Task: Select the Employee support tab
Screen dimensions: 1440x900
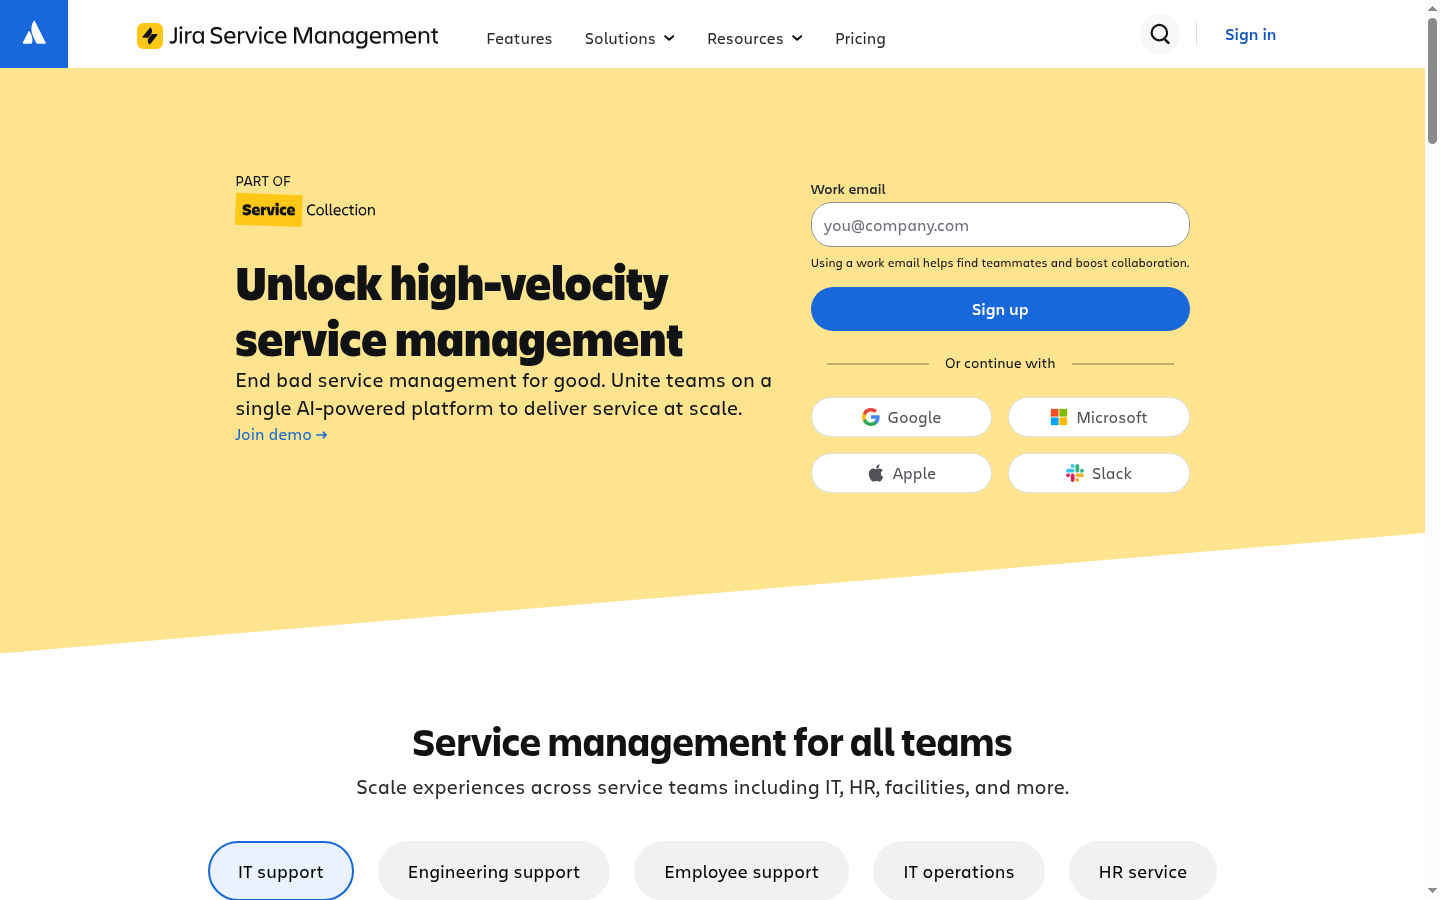Action: (x=741, y=871)
